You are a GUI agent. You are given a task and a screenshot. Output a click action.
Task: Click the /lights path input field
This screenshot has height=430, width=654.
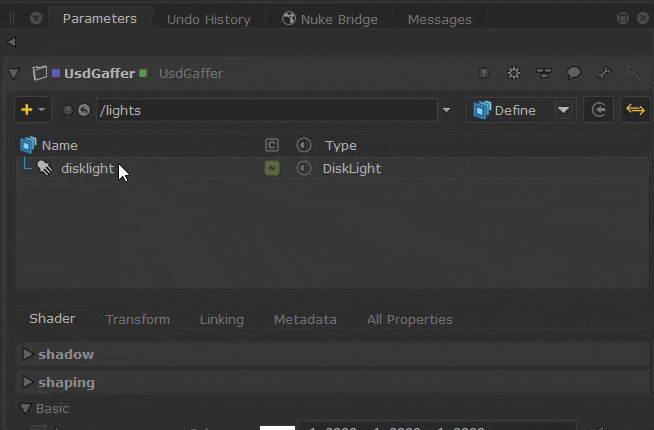point(265,110)
